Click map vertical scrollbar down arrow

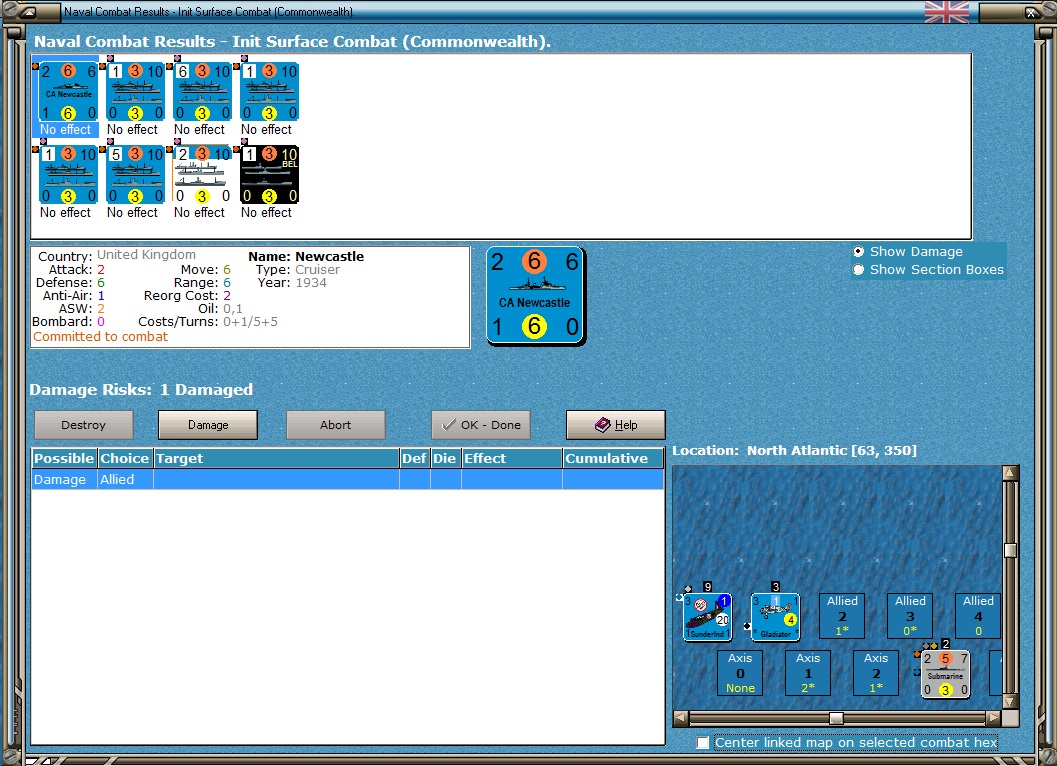[1010, 702]
